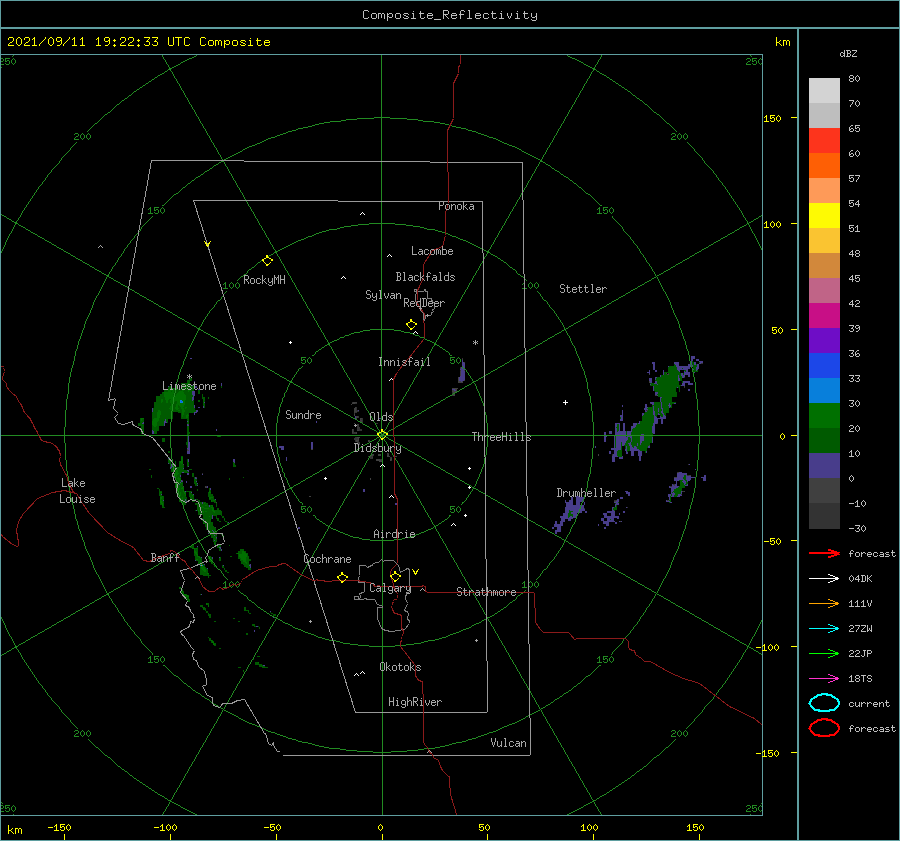Image resolution: width=900 pixels, height=841 pixels.
Task: Click the Sundre town label
Action: pyautogui.click(x=303, y=414)
